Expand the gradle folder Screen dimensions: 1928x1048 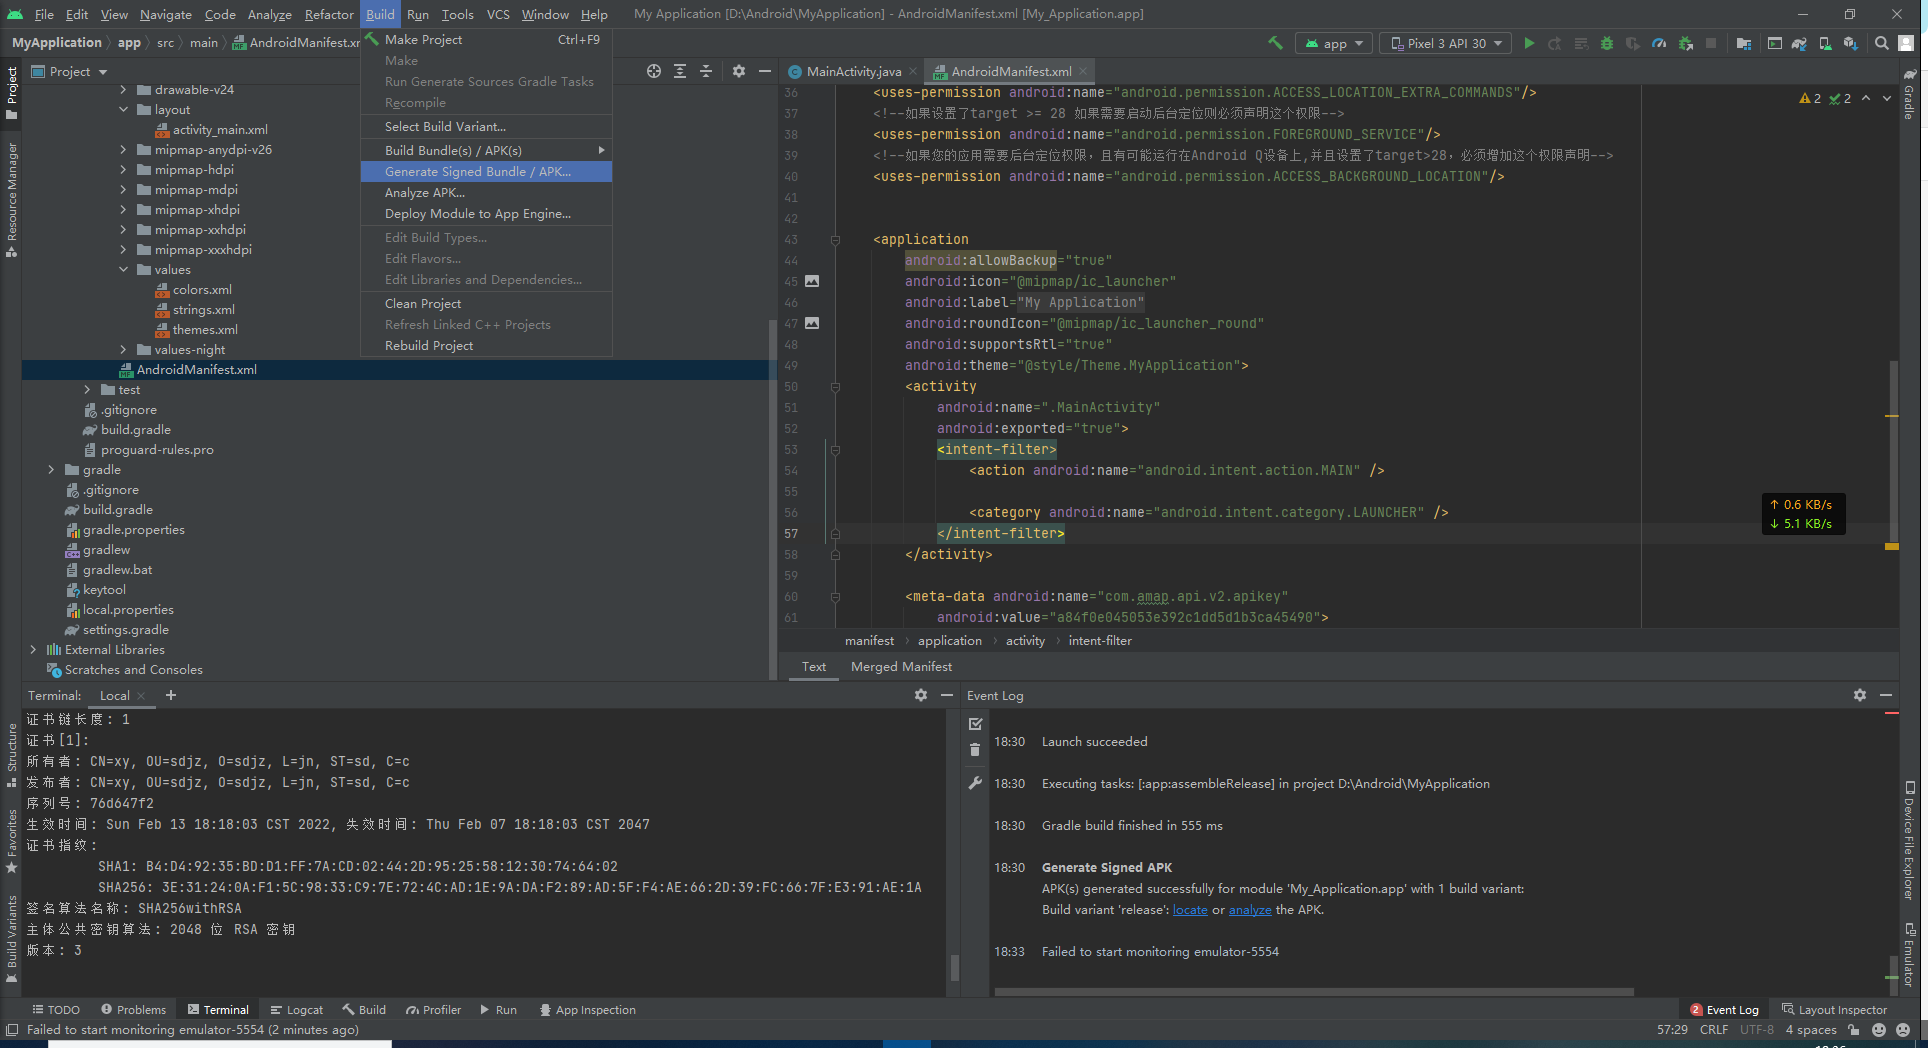click(x=52, y=469)
